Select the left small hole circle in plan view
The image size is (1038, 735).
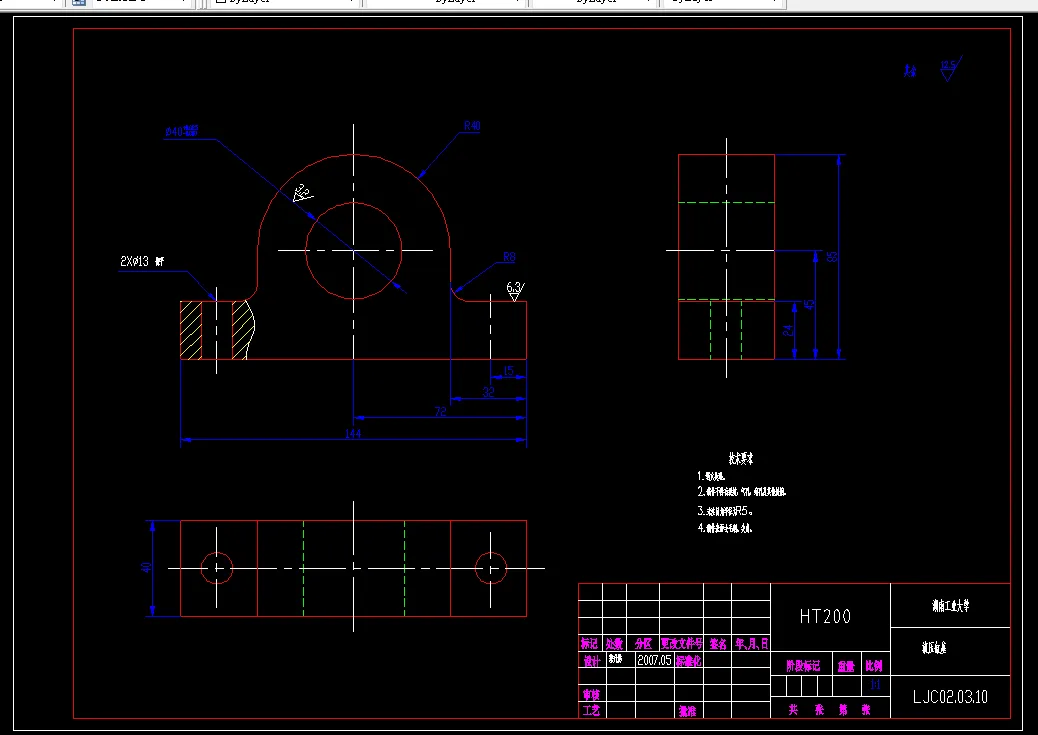tap(216, 567)
